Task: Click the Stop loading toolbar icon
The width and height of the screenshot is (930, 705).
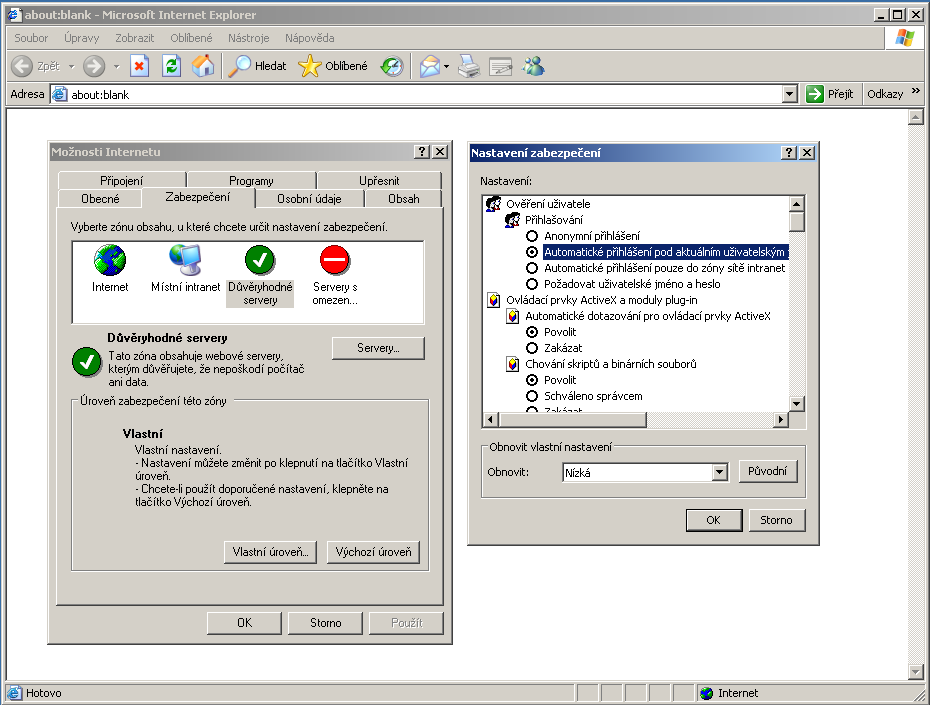Action: click(139, 66)
